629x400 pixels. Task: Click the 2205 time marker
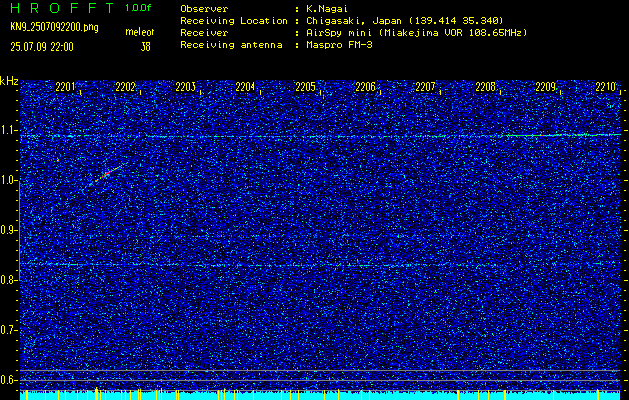(x=305, y=87)
